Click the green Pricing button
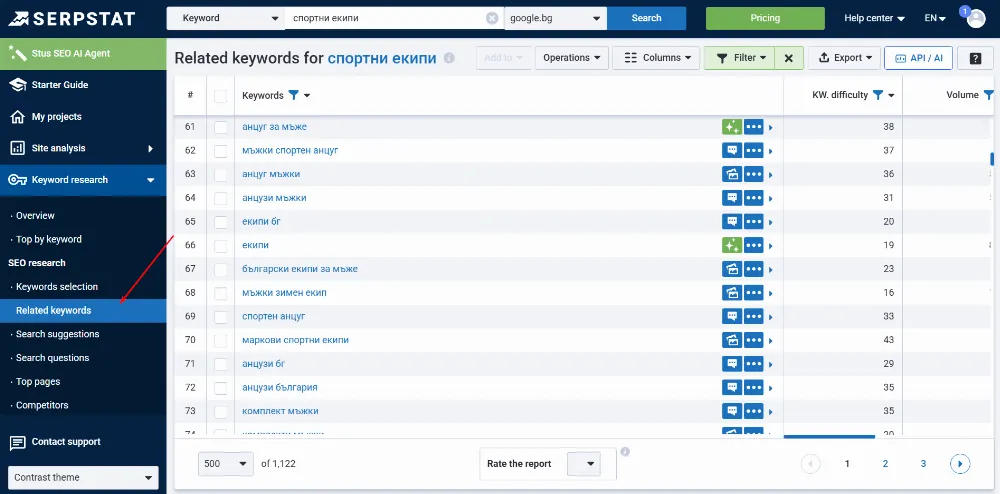This screenshot has width=1000, height=494. click(765, 18)
